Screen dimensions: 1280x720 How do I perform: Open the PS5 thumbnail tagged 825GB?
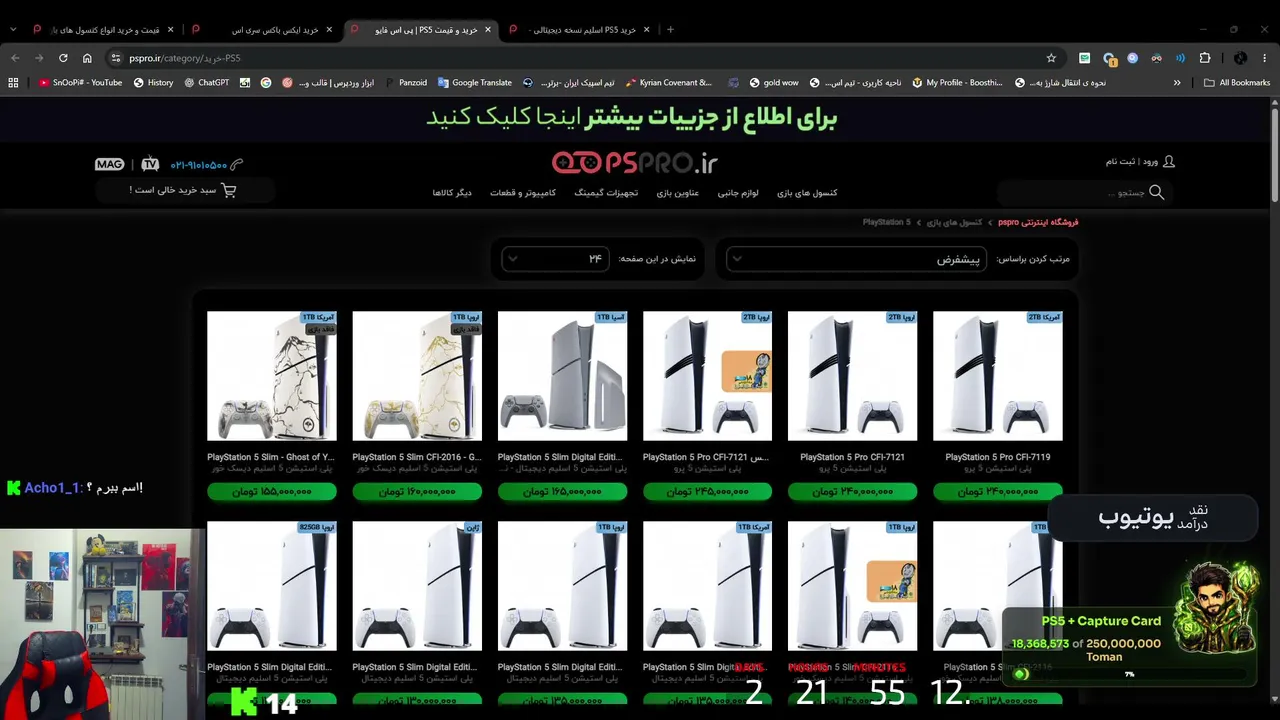coord(272,586)
